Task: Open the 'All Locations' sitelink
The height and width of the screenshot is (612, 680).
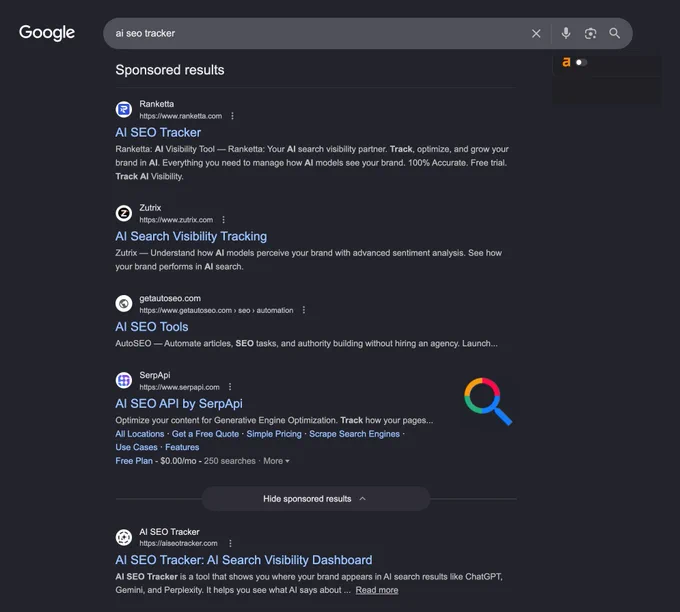Action: tap(140, 434)
